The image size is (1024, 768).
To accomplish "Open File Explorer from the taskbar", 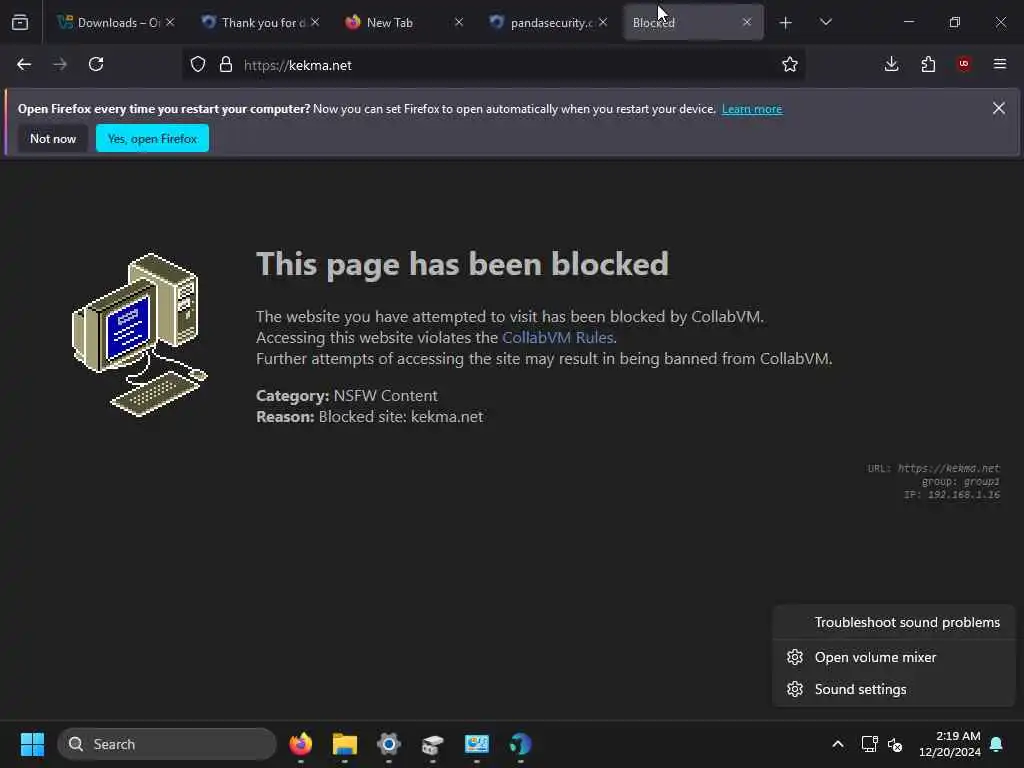I will tap(345, 744).
